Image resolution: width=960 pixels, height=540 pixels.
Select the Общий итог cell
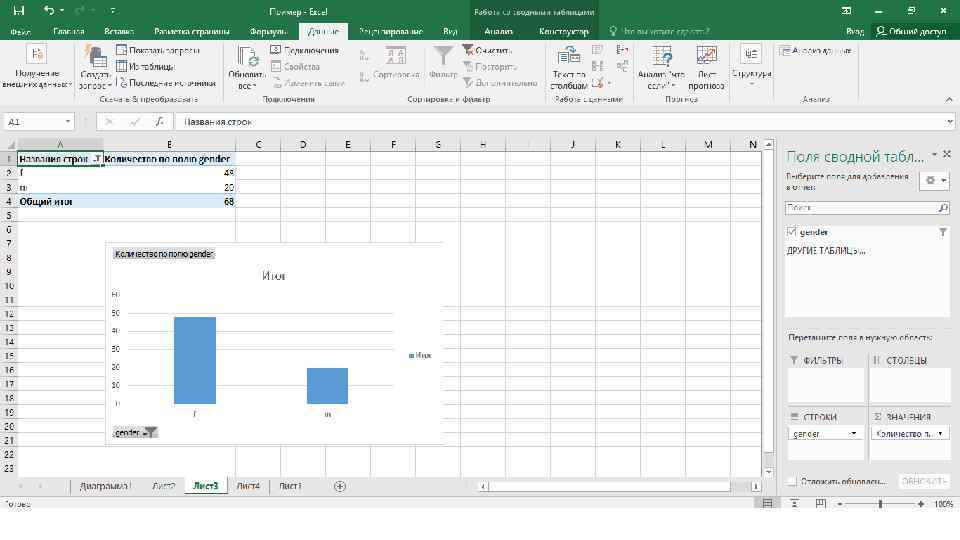tap(60, 201)
